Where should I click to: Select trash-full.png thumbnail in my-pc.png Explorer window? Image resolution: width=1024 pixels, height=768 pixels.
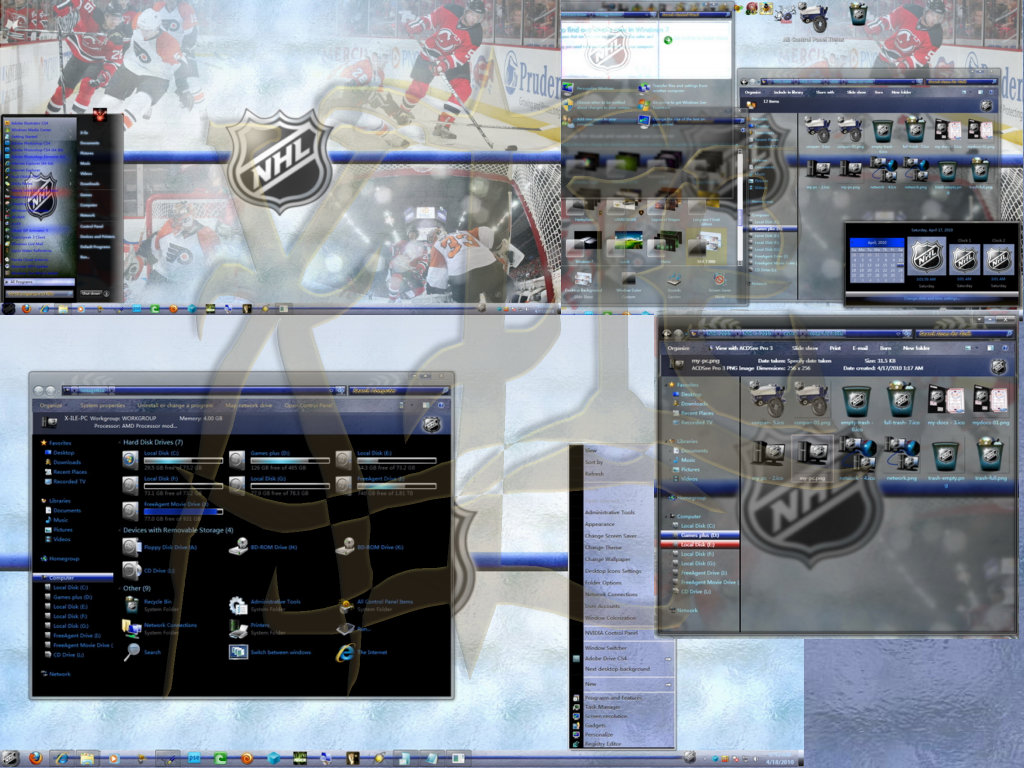pos(990,454)
